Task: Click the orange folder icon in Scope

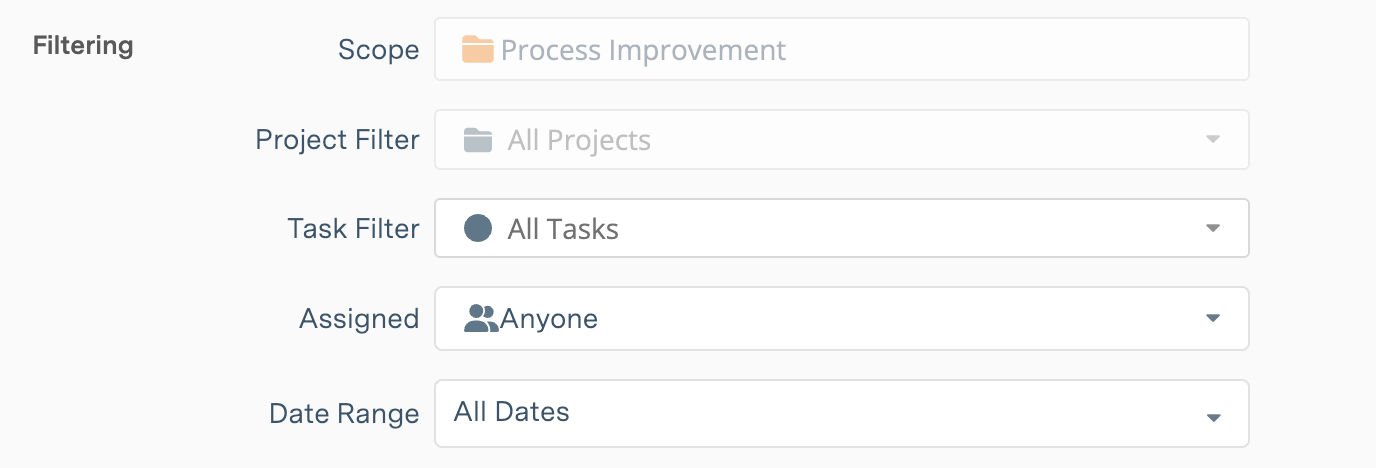Action: [478, 49]
